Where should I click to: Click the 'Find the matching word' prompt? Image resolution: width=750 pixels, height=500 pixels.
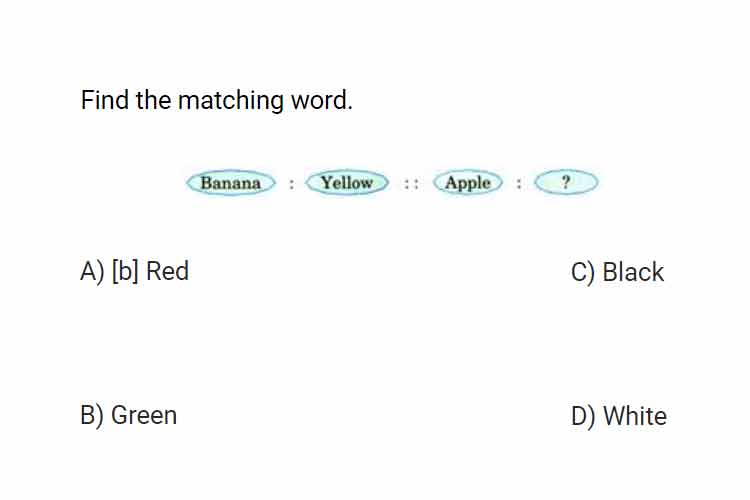point(217,100)
